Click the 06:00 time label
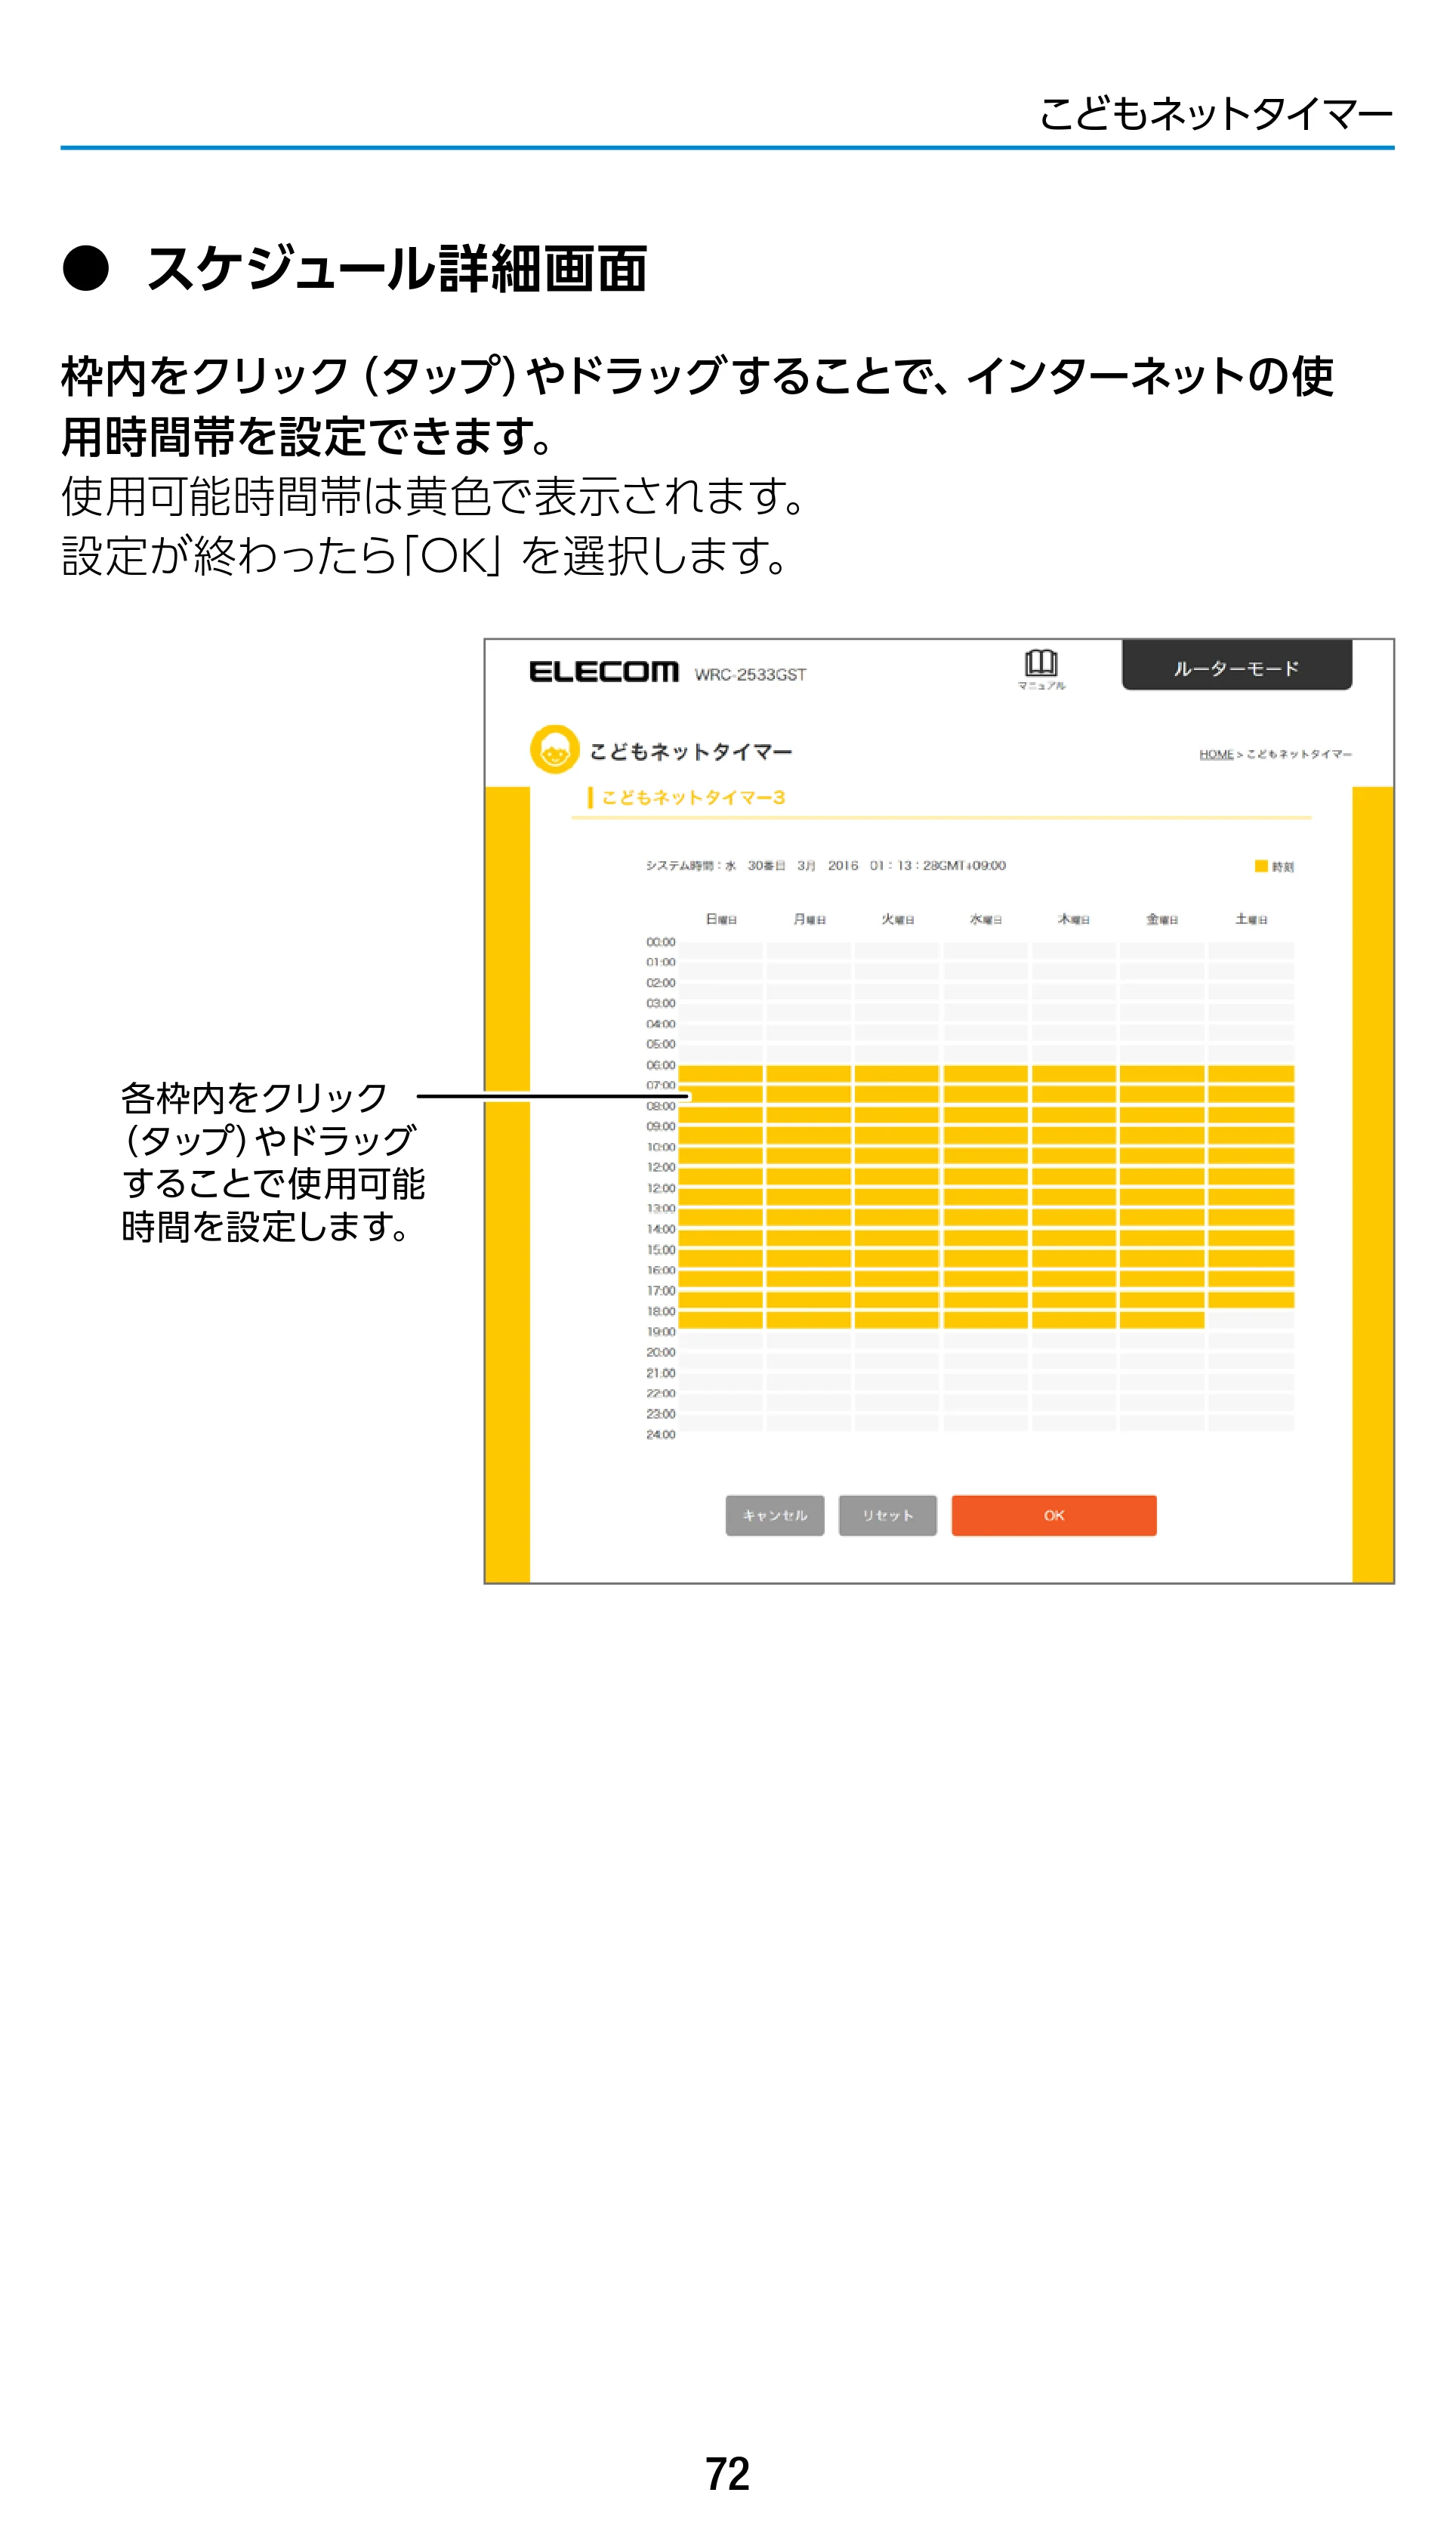The width and height of the screenshot is (1456, 2548). pyautogui.click(x=661, y=1065)
